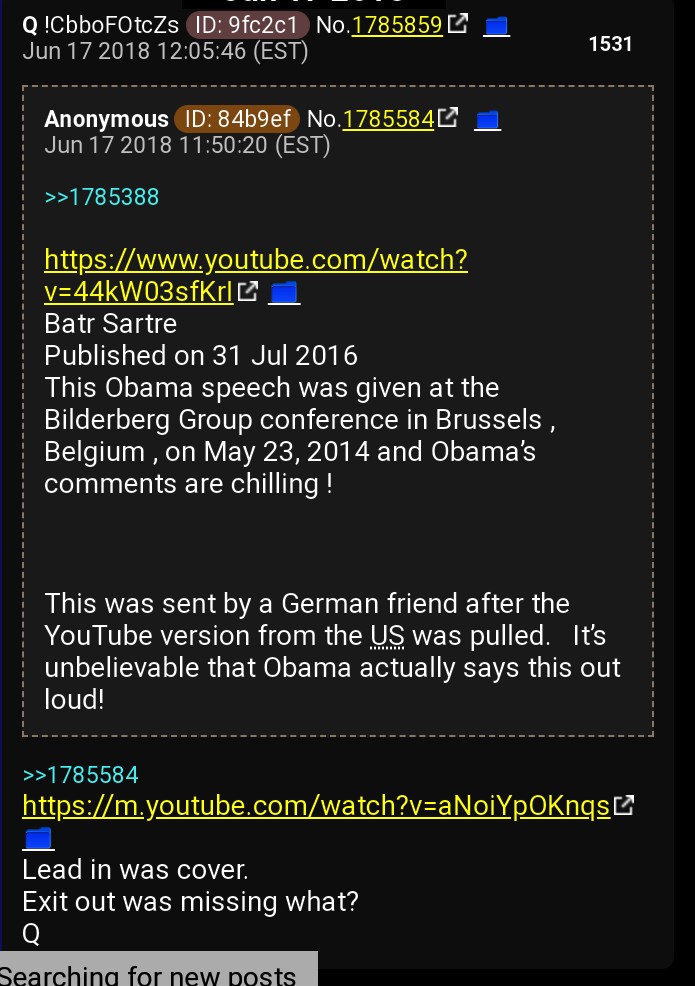Screen dimensions: 695x986
Task: Open external link icon beside No.1785584
Action: [448, 118]
